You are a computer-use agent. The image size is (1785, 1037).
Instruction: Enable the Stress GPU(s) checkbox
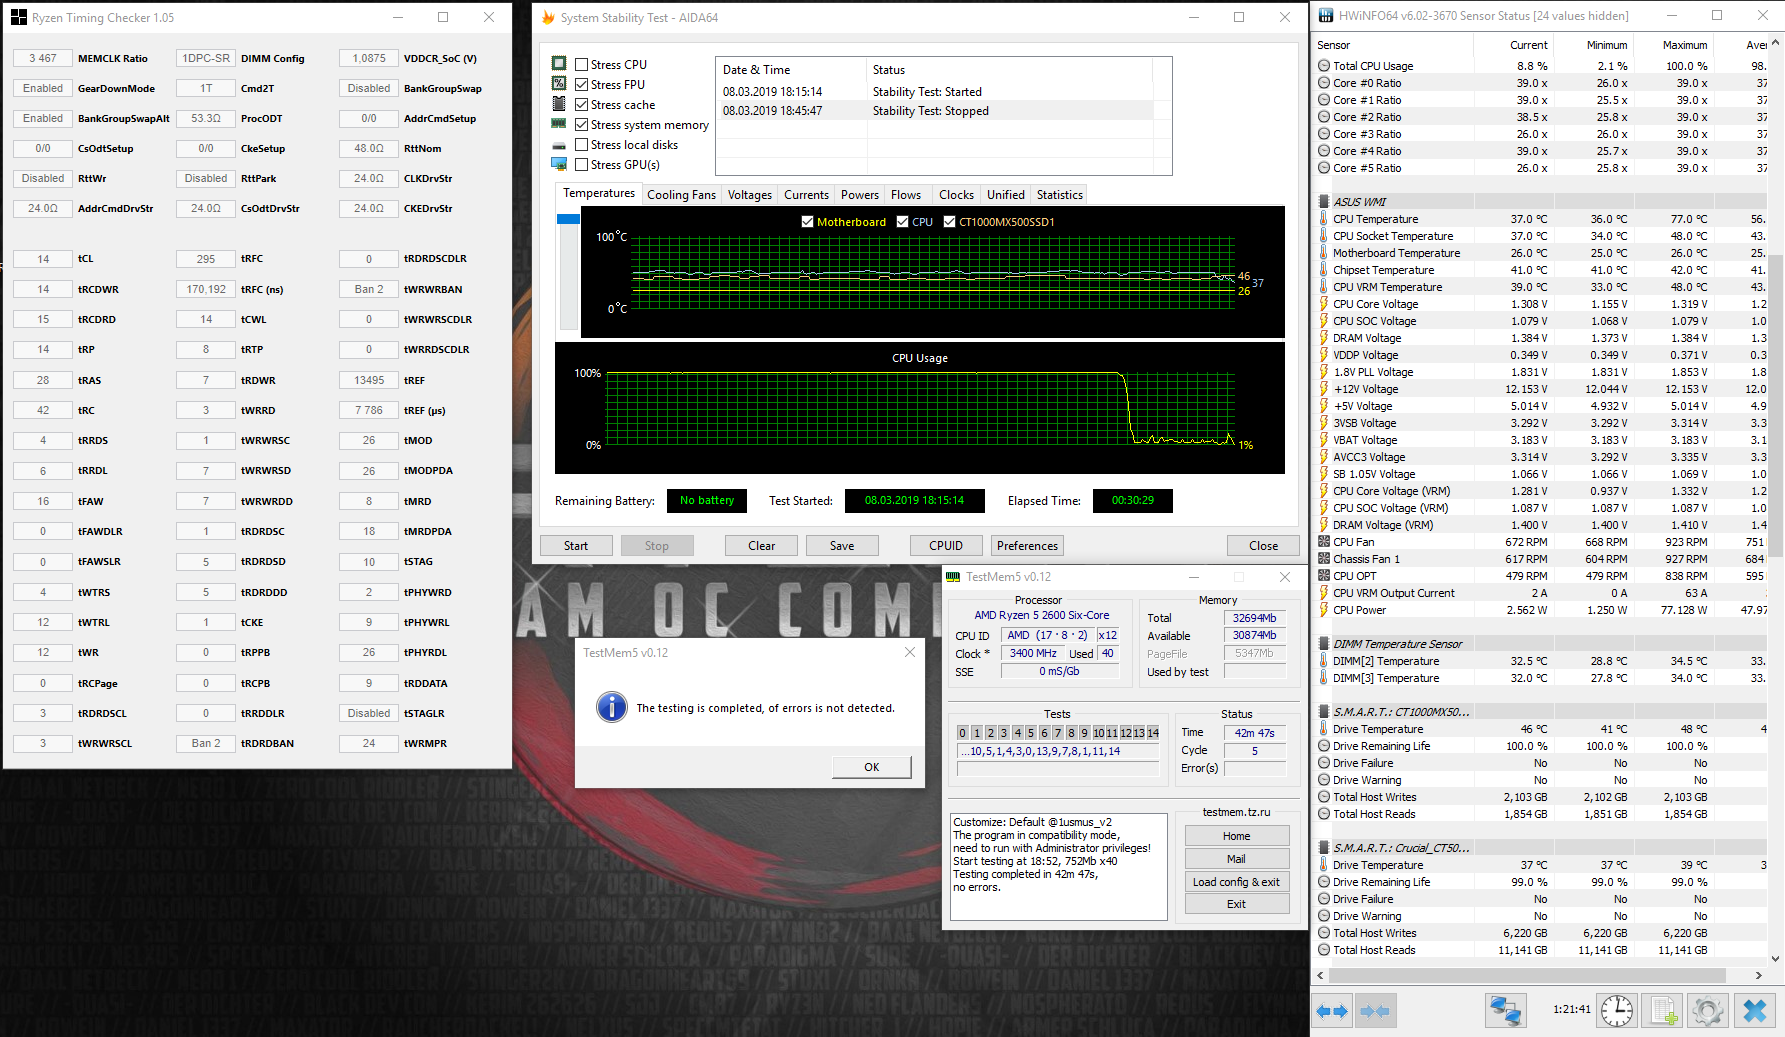tap(581, 164)
